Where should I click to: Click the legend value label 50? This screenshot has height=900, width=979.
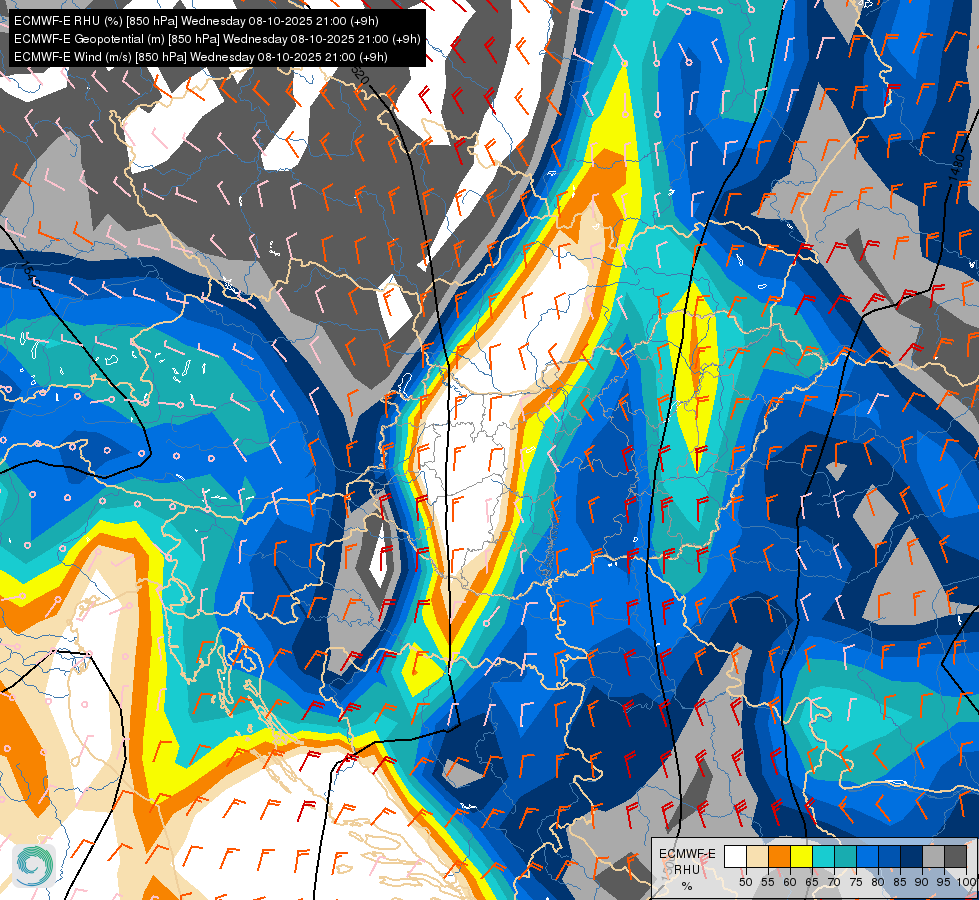745,882
